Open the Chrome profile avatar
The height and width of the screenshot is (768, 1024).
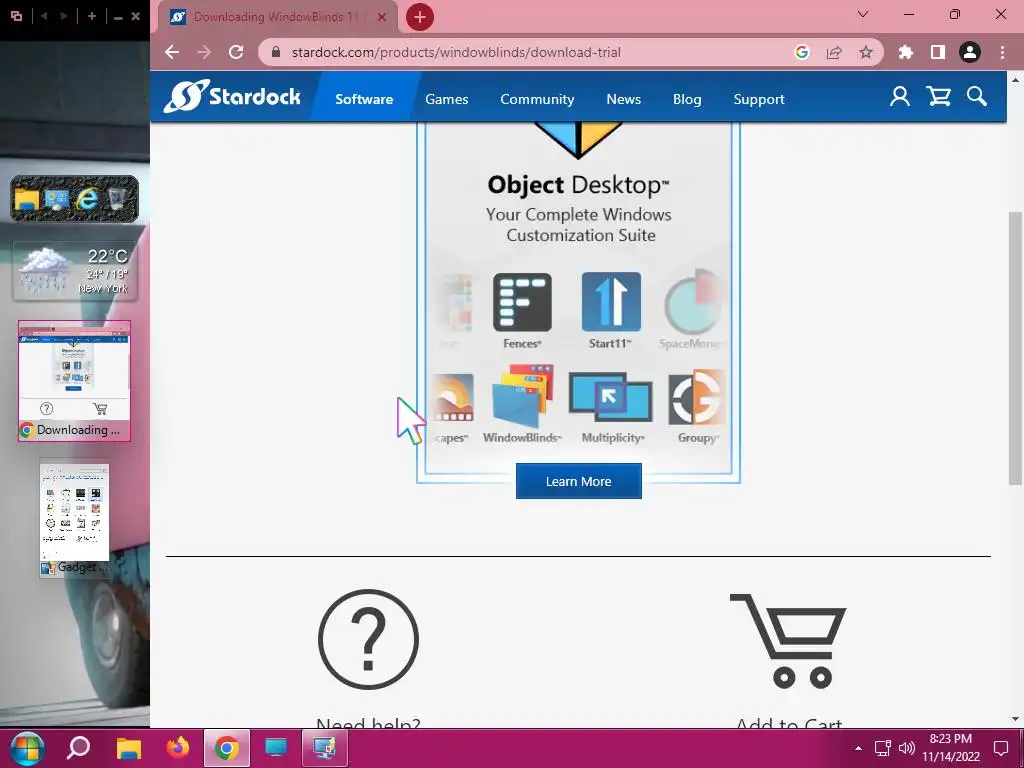(x=970, y=52)
